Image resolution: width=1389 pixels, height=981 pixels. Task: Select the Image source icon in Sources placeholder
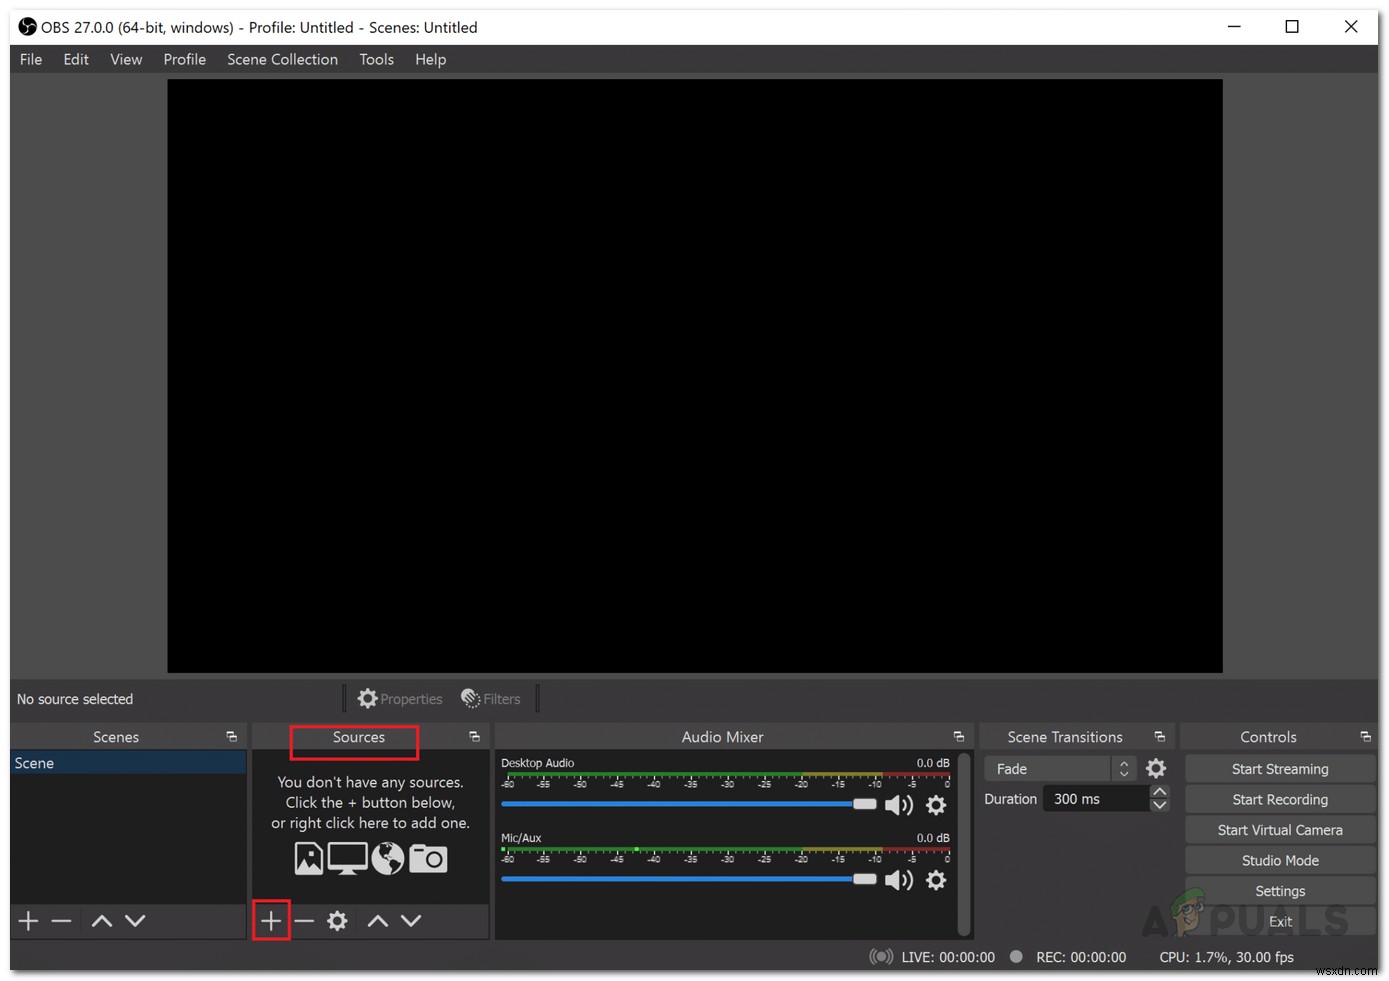click(308, 858)
